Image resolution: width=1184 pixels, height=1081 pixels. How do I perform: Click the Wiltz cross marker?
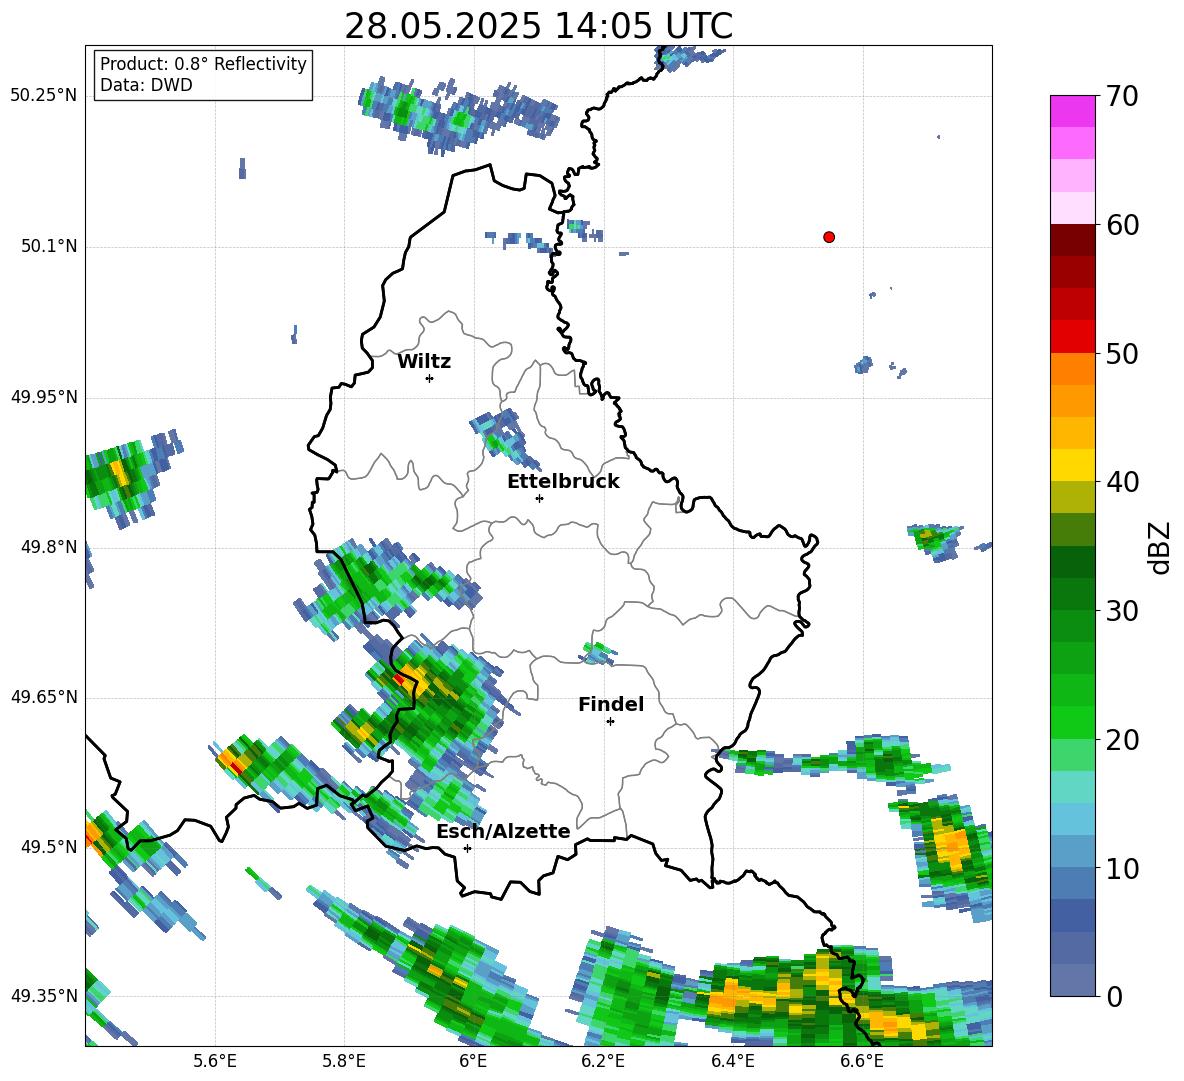[430, 378]
